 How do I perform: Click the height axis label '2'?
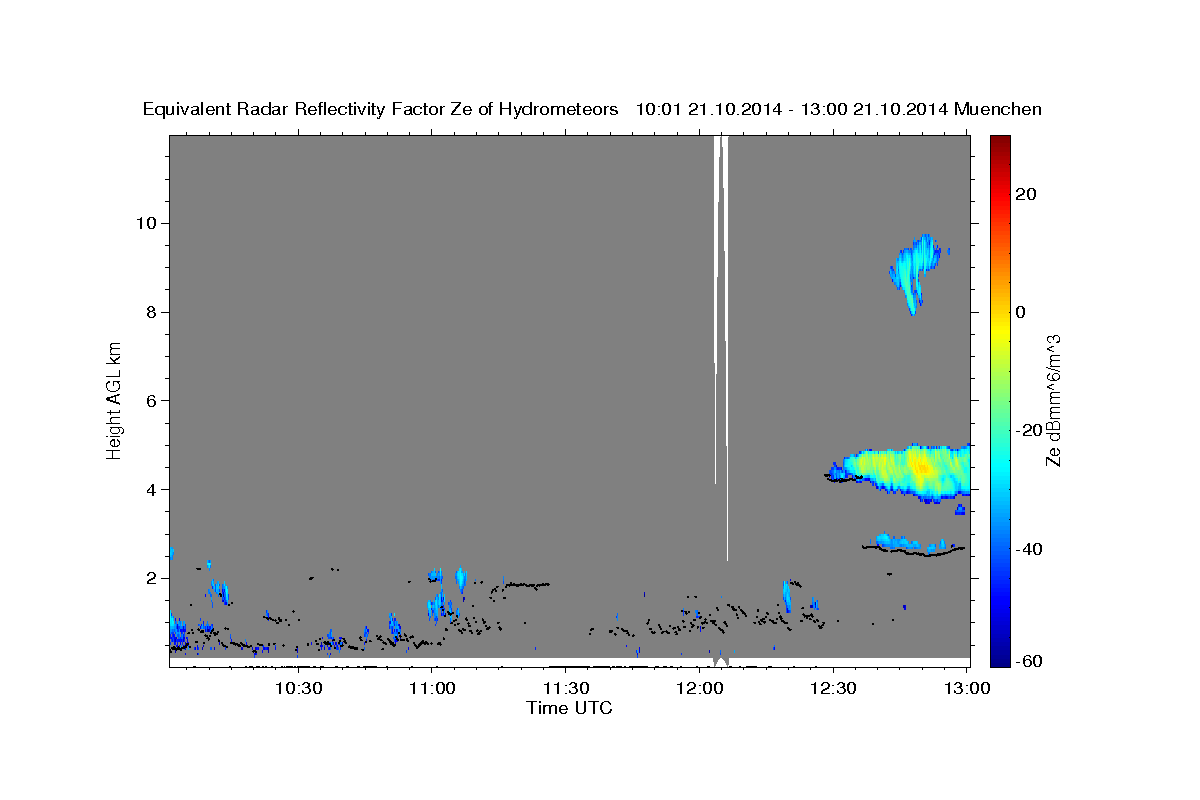tap(154, 578)
